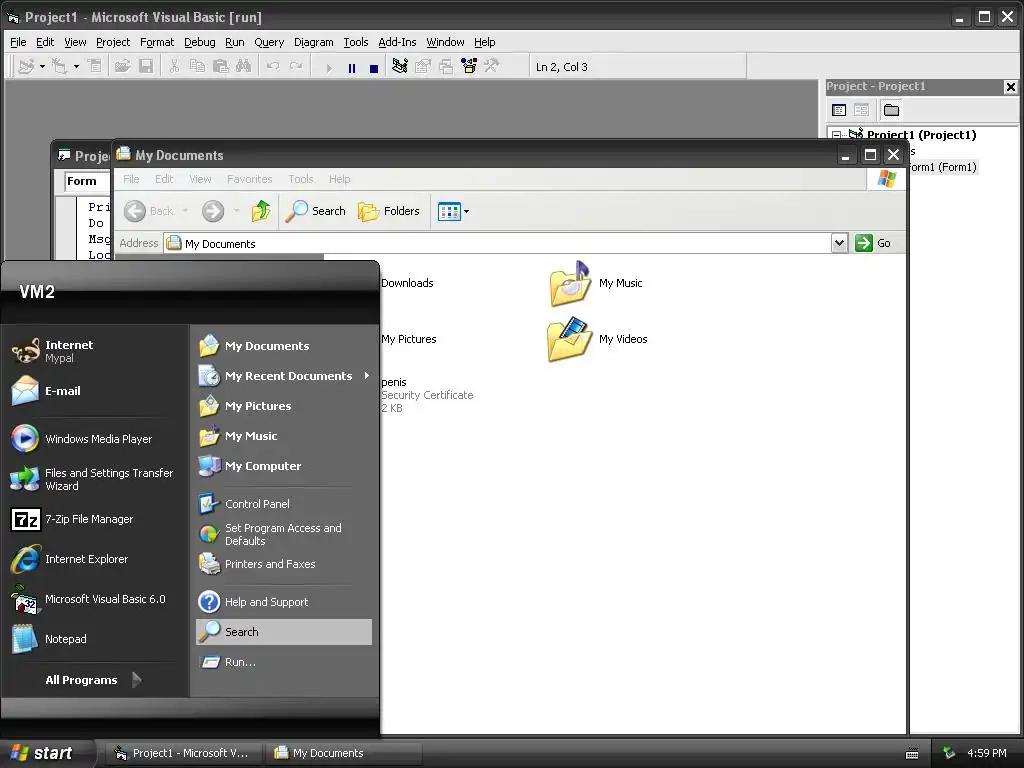The height and width of the screenshot is (768, 1024).
Task: Select the My Music folder icon
Action: (x=569, y=284)
